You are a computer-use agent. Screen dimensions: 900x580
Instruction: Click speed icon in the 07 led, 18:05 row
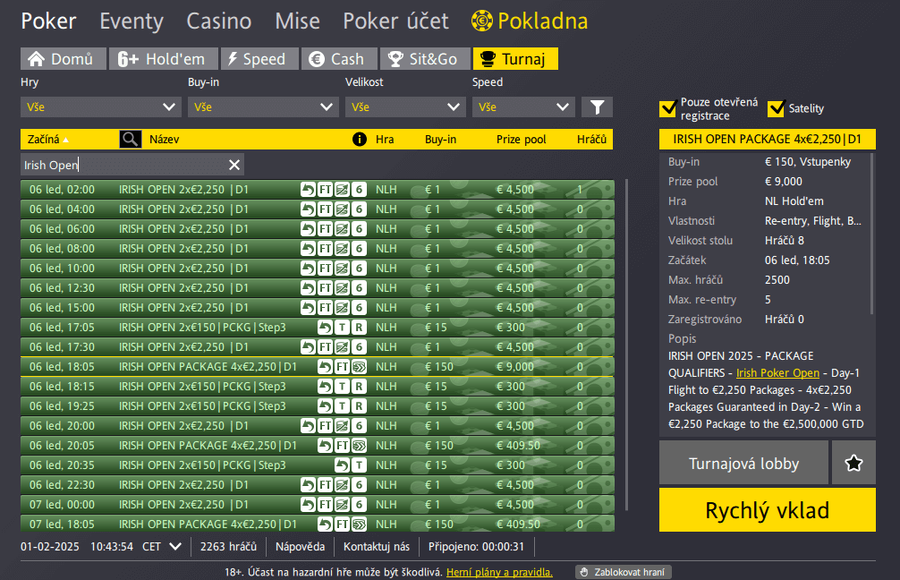[359, 524]
